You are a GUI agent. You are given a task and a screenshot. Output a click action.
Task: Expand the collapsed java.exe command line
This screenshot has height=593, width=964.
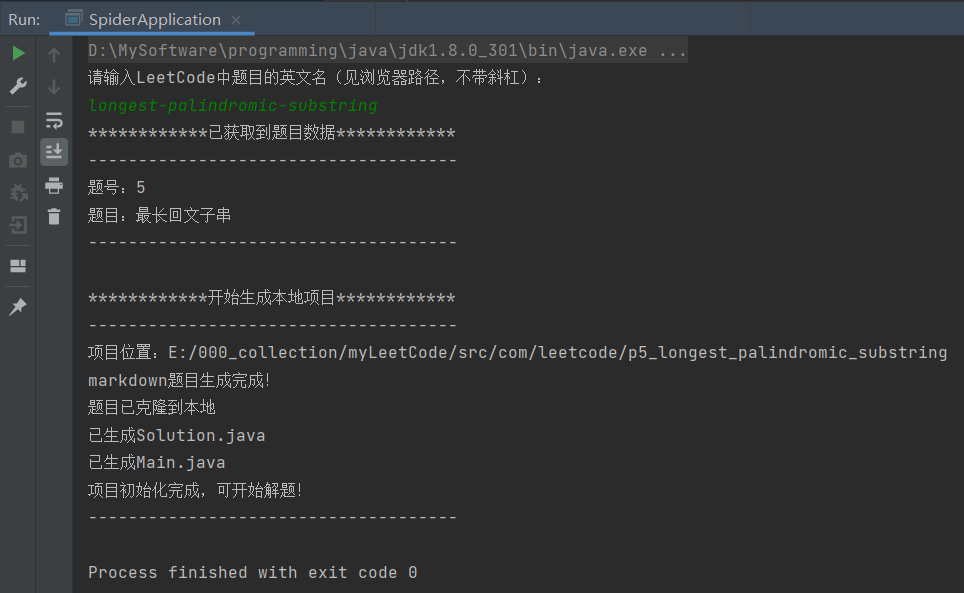(673, 50)
